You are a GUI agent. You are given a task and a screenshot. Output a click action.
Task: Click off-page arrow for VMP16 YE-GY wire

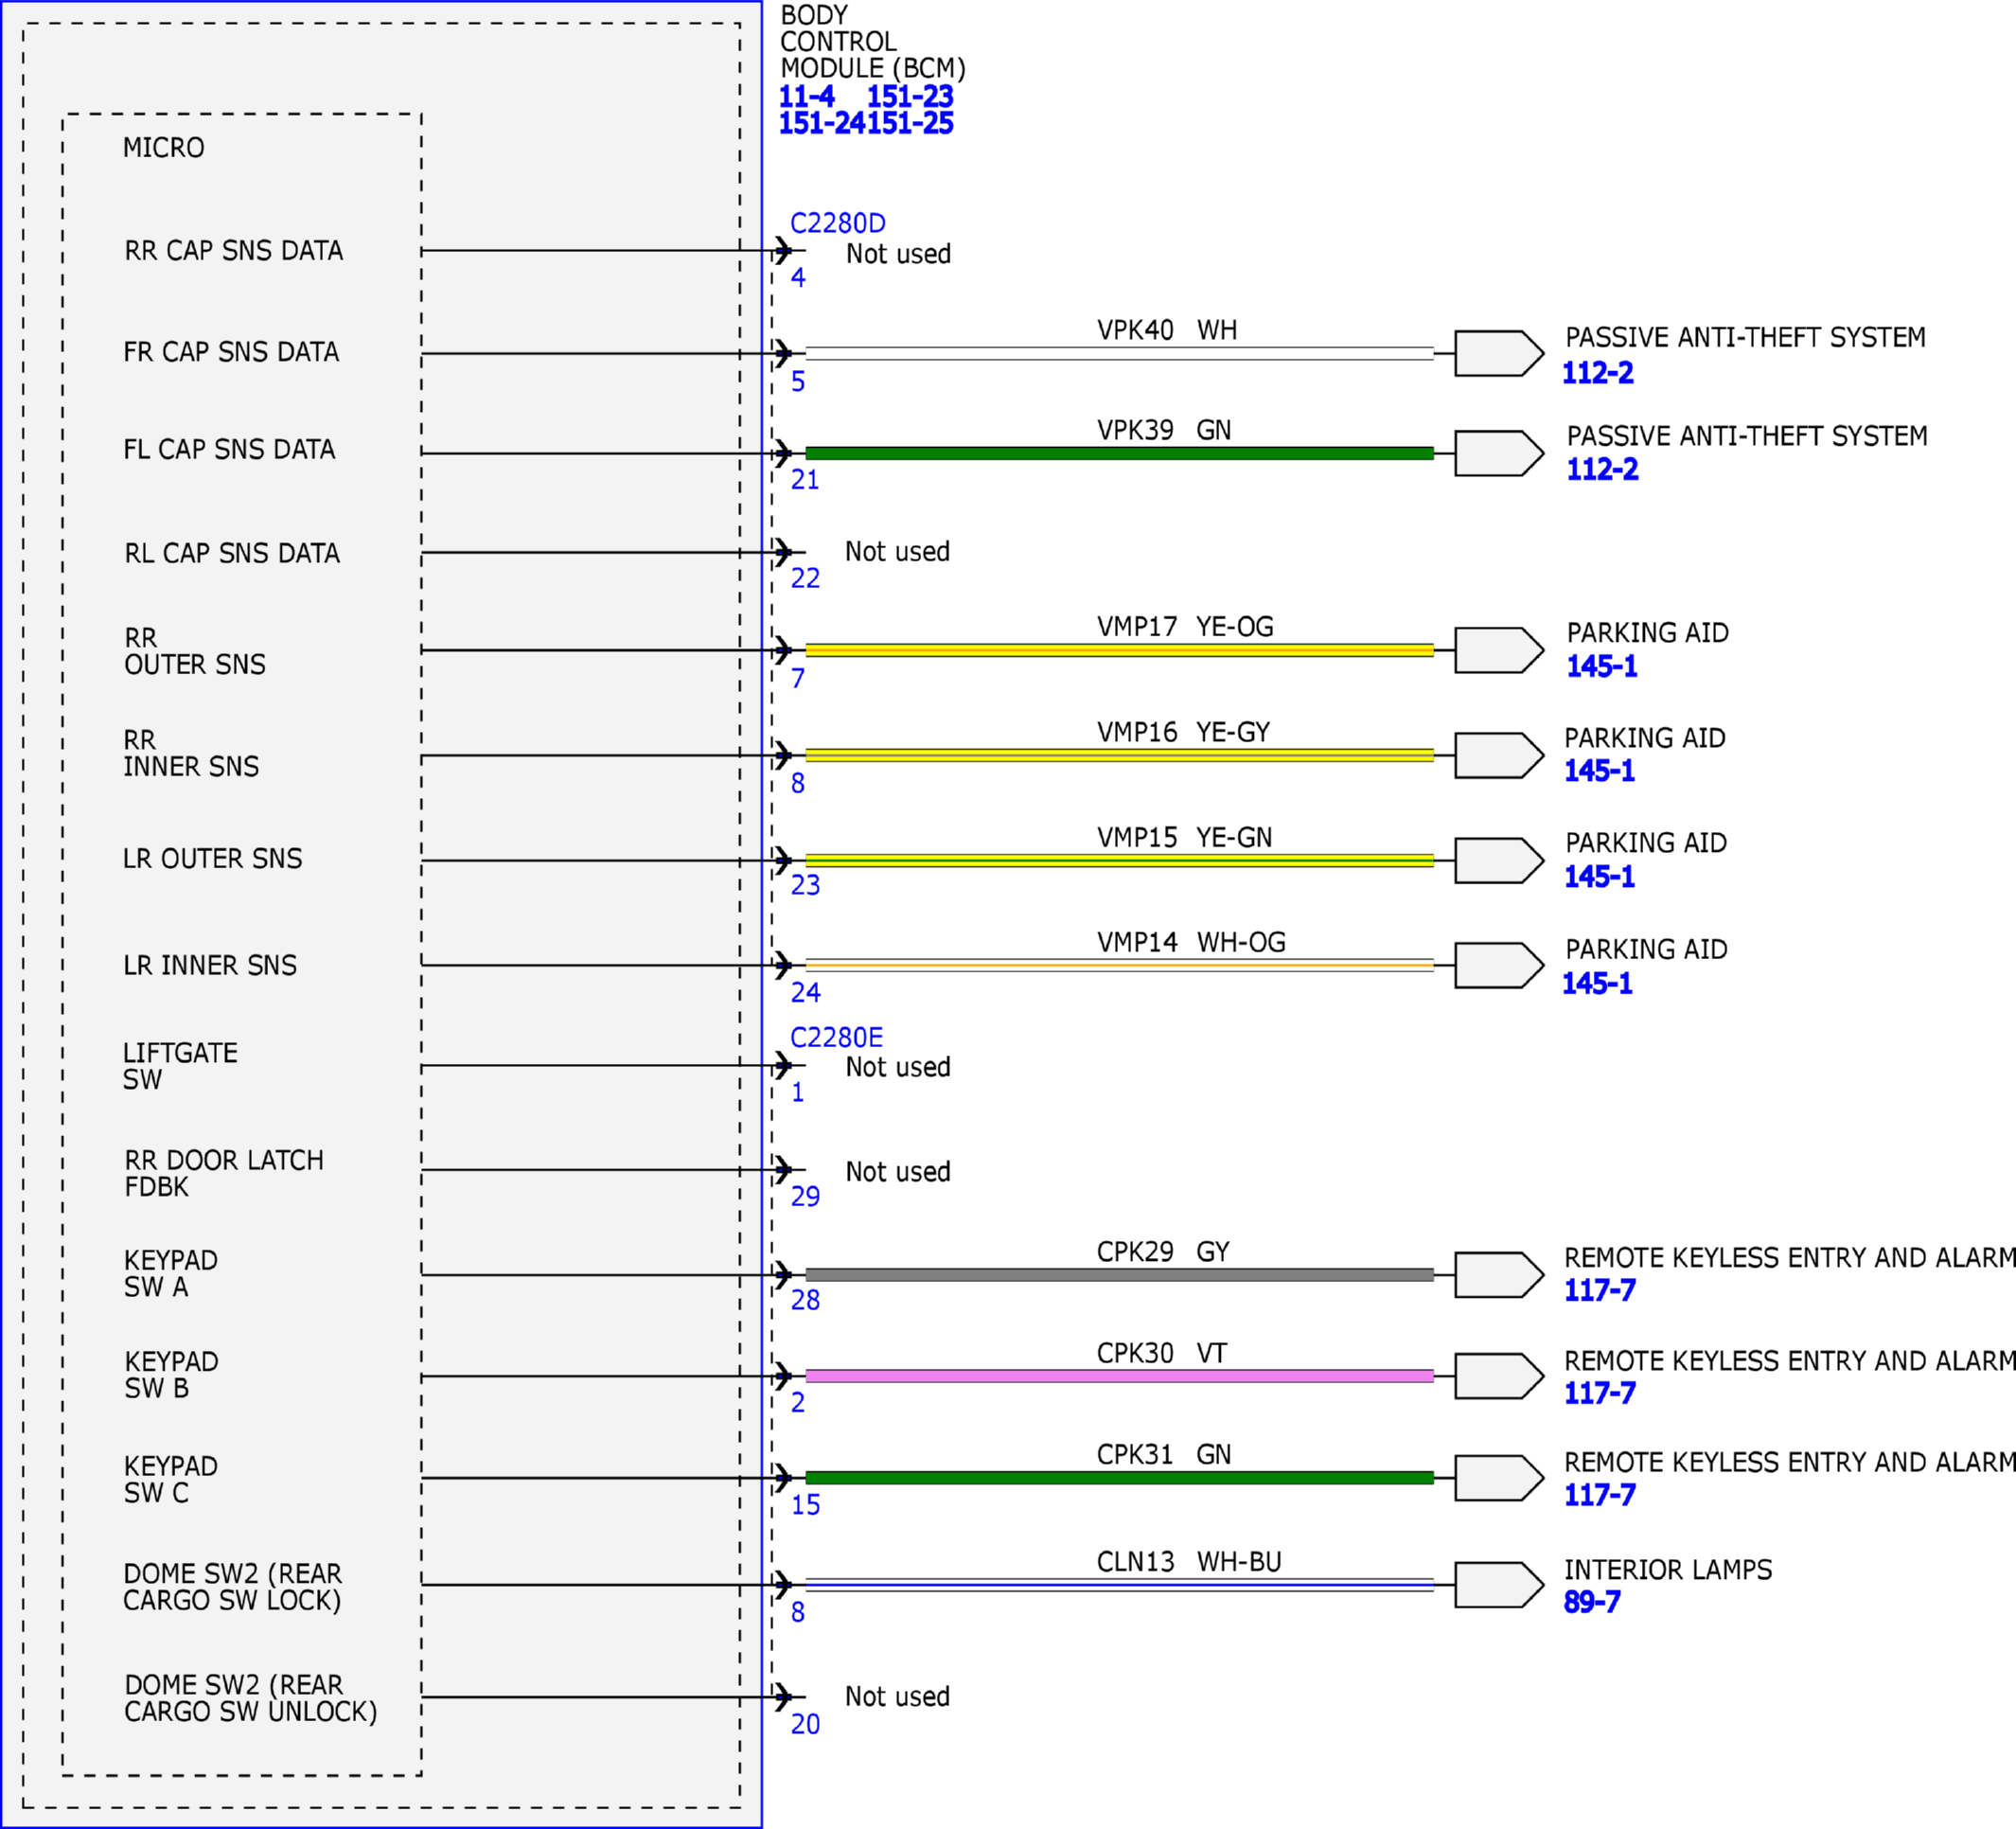1499,755
